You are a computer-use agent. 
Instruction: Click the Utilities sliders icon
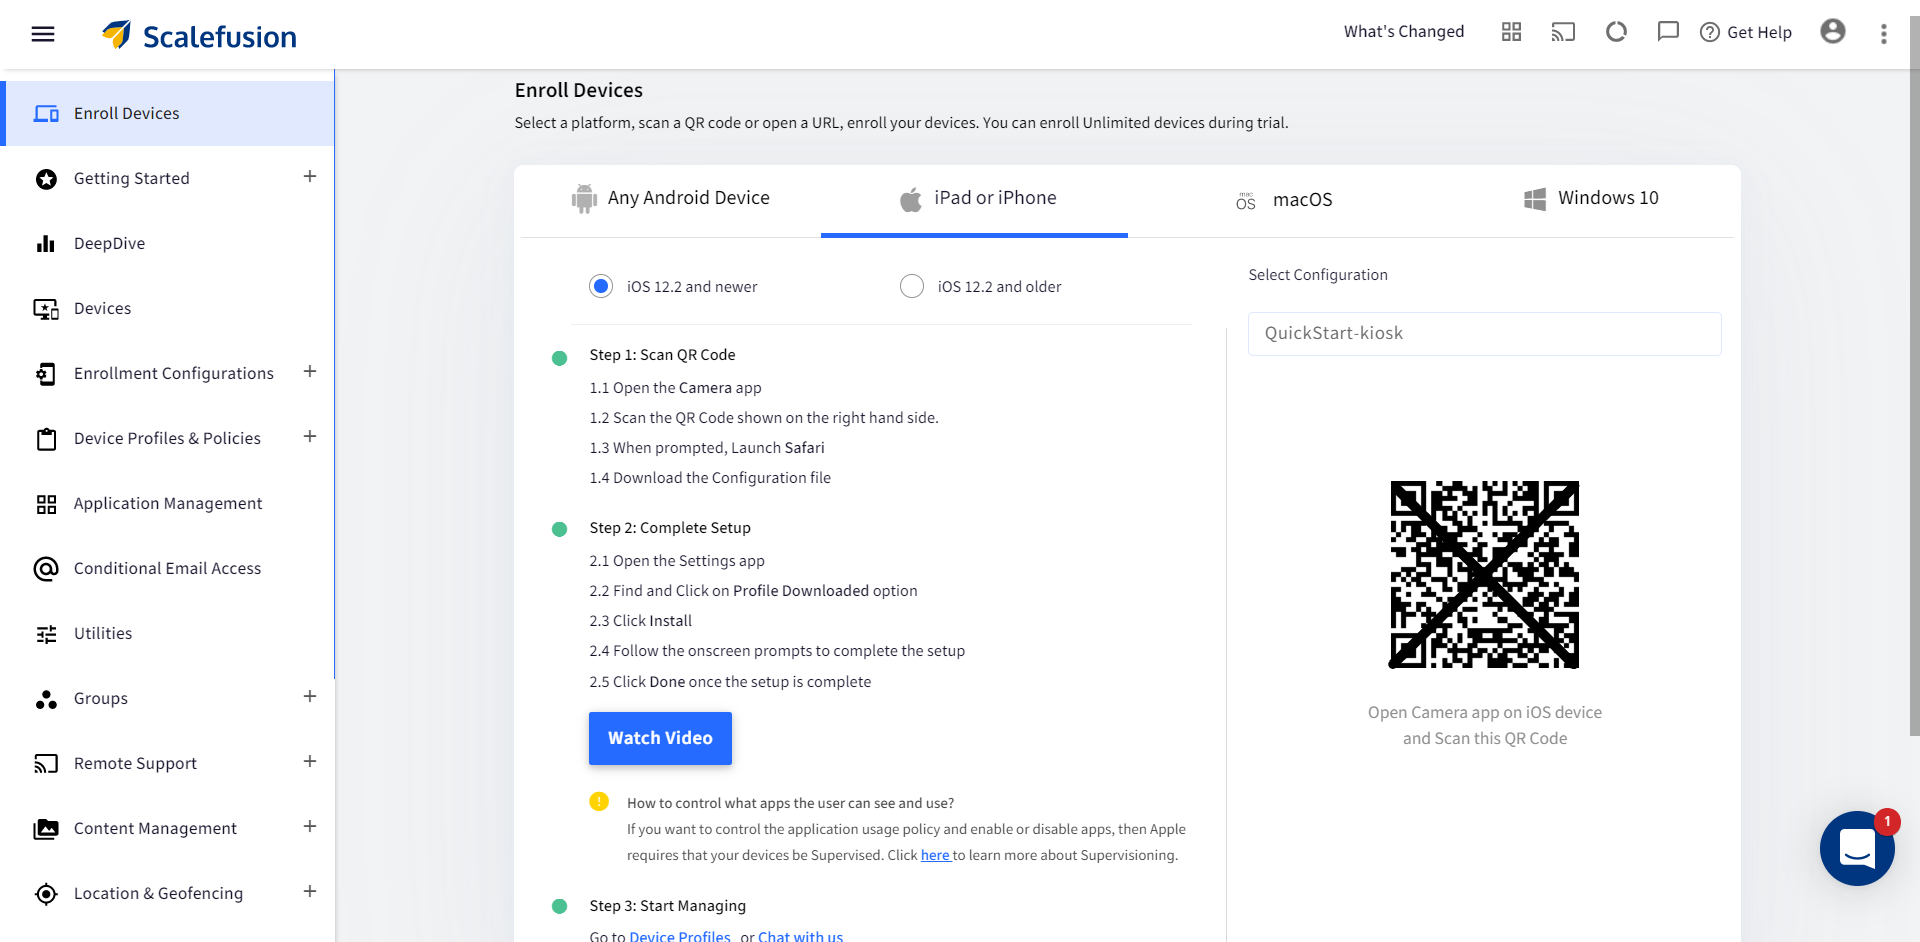point(46,634)
